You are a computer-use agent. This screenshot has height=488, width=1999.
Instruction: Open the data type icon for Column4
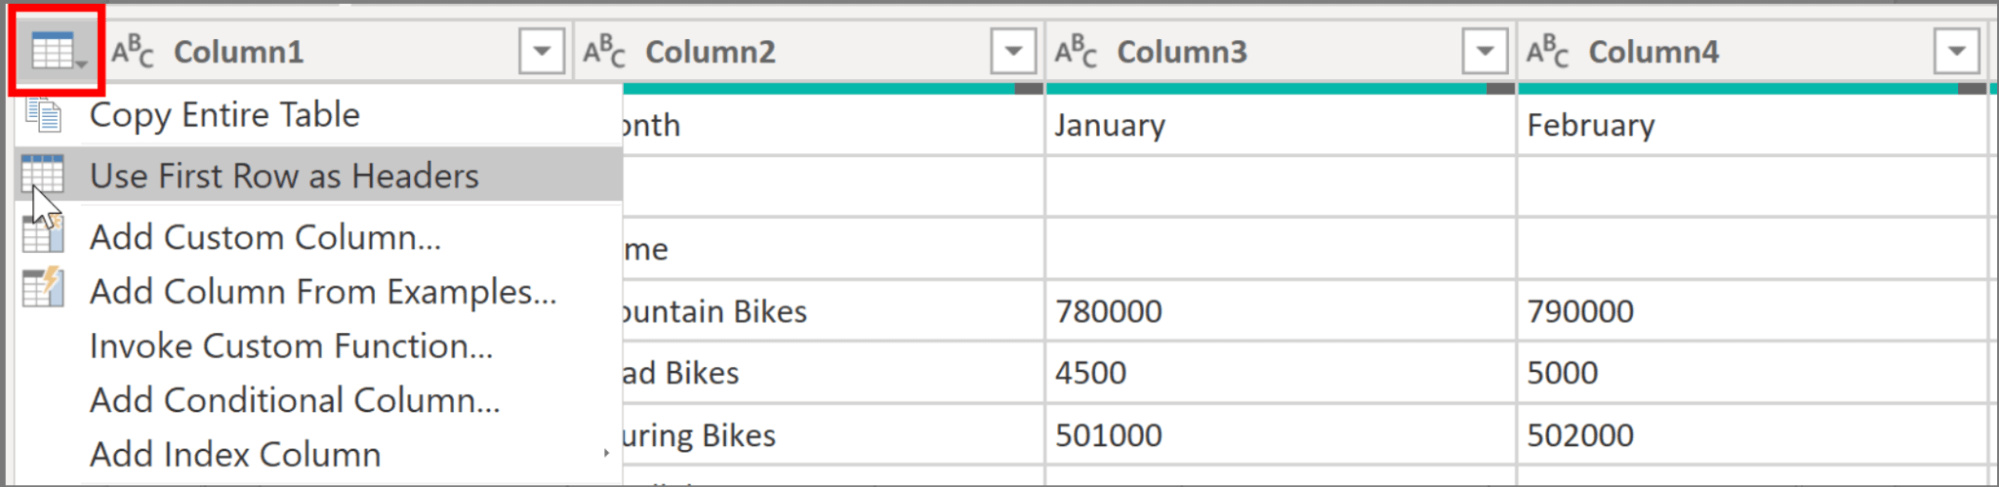coord(1547,51)
